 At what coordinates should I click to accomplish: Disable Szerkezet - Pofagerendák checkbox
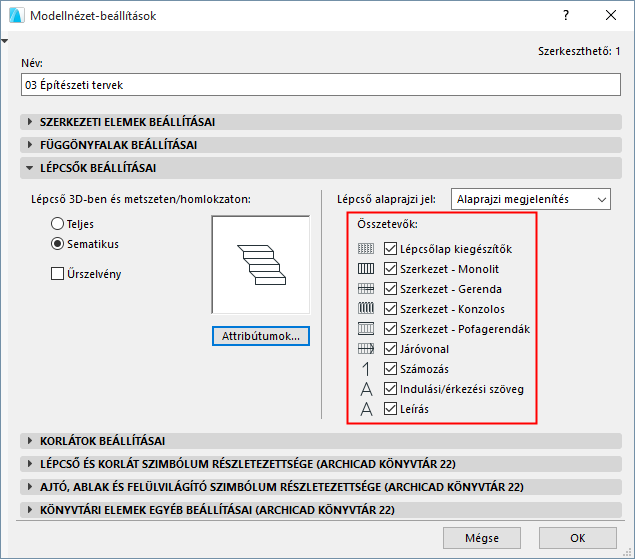pyautogui.click(x=390, y=329)
